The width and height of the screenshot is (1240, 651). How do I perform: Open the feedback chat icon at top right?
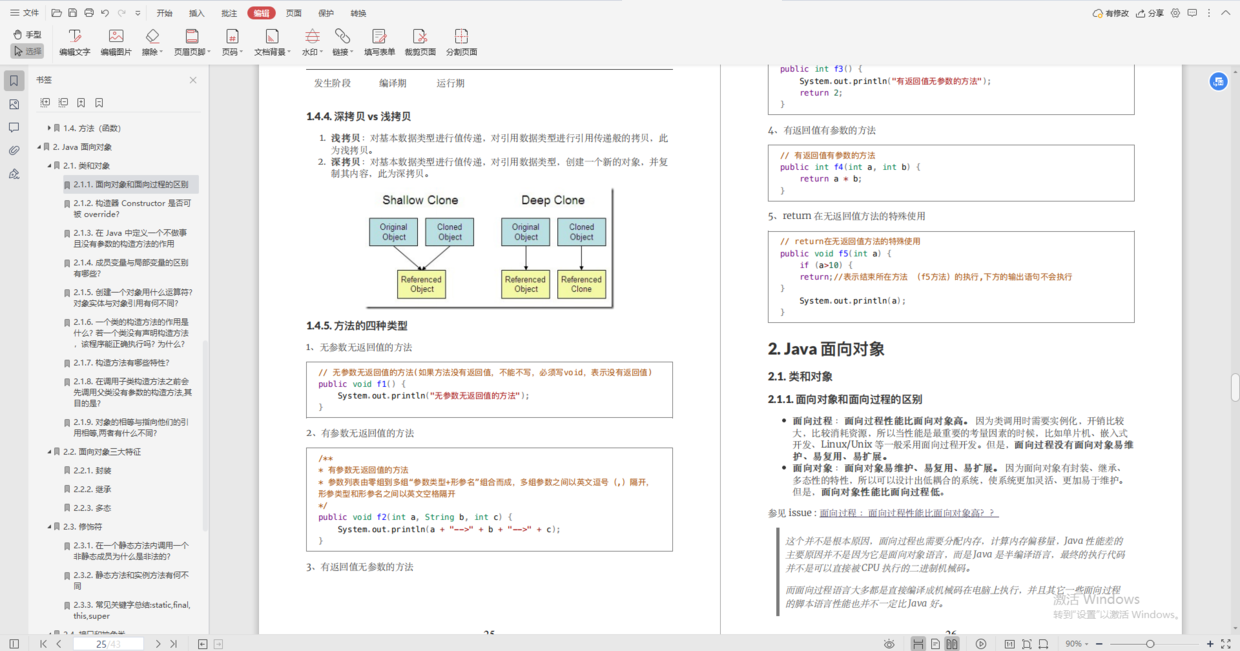point(1192,13)
